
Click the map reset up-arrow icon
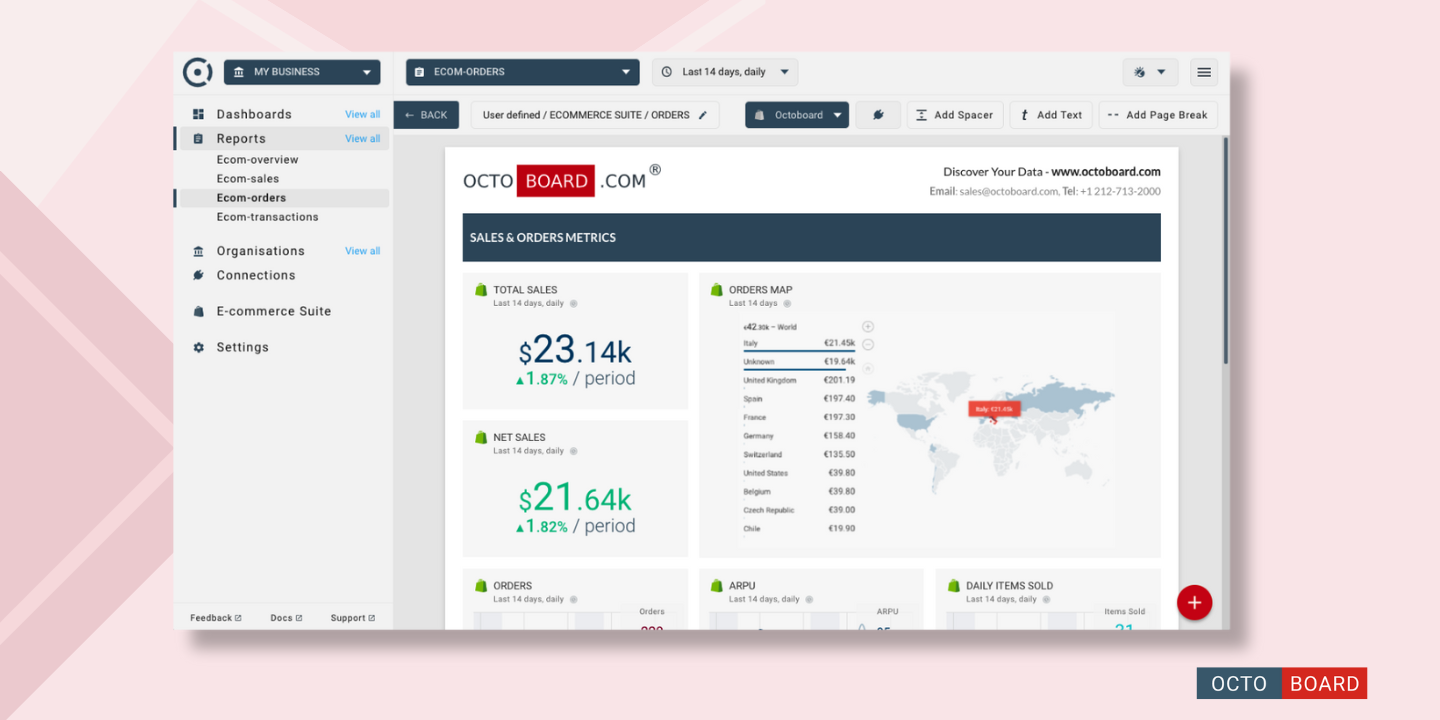coord(868,368)
